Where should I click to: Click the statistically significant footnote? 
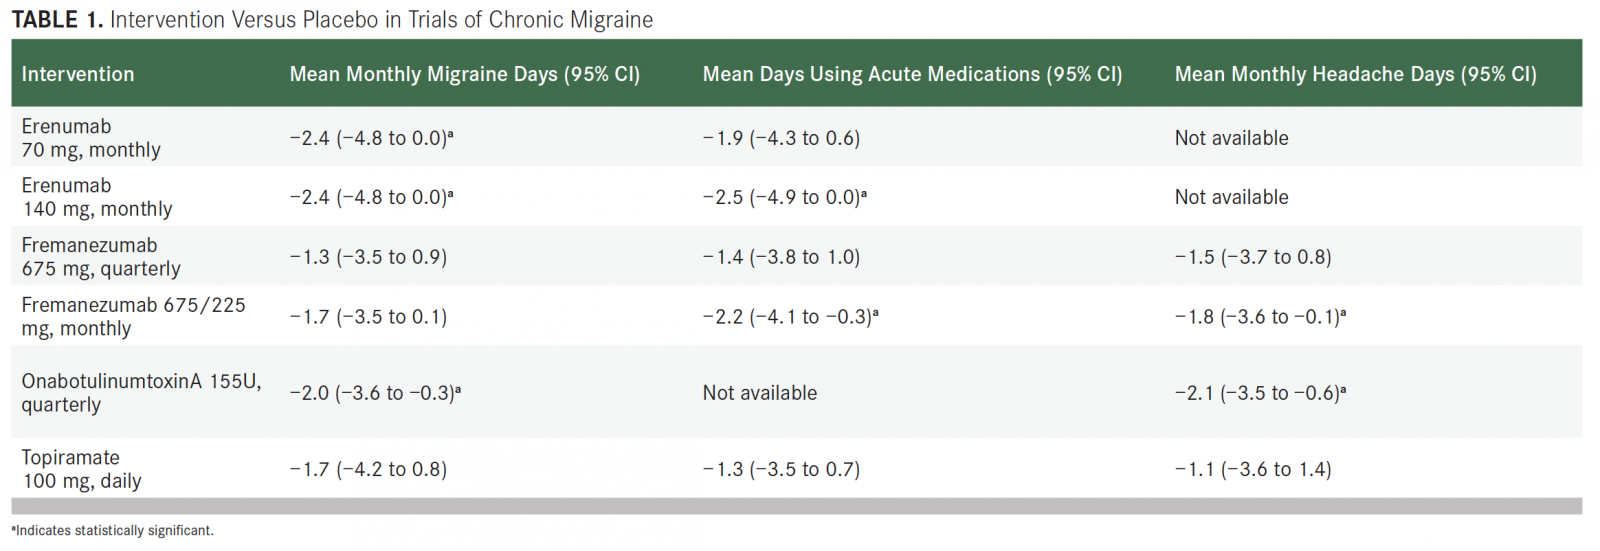tap(112, 531)
